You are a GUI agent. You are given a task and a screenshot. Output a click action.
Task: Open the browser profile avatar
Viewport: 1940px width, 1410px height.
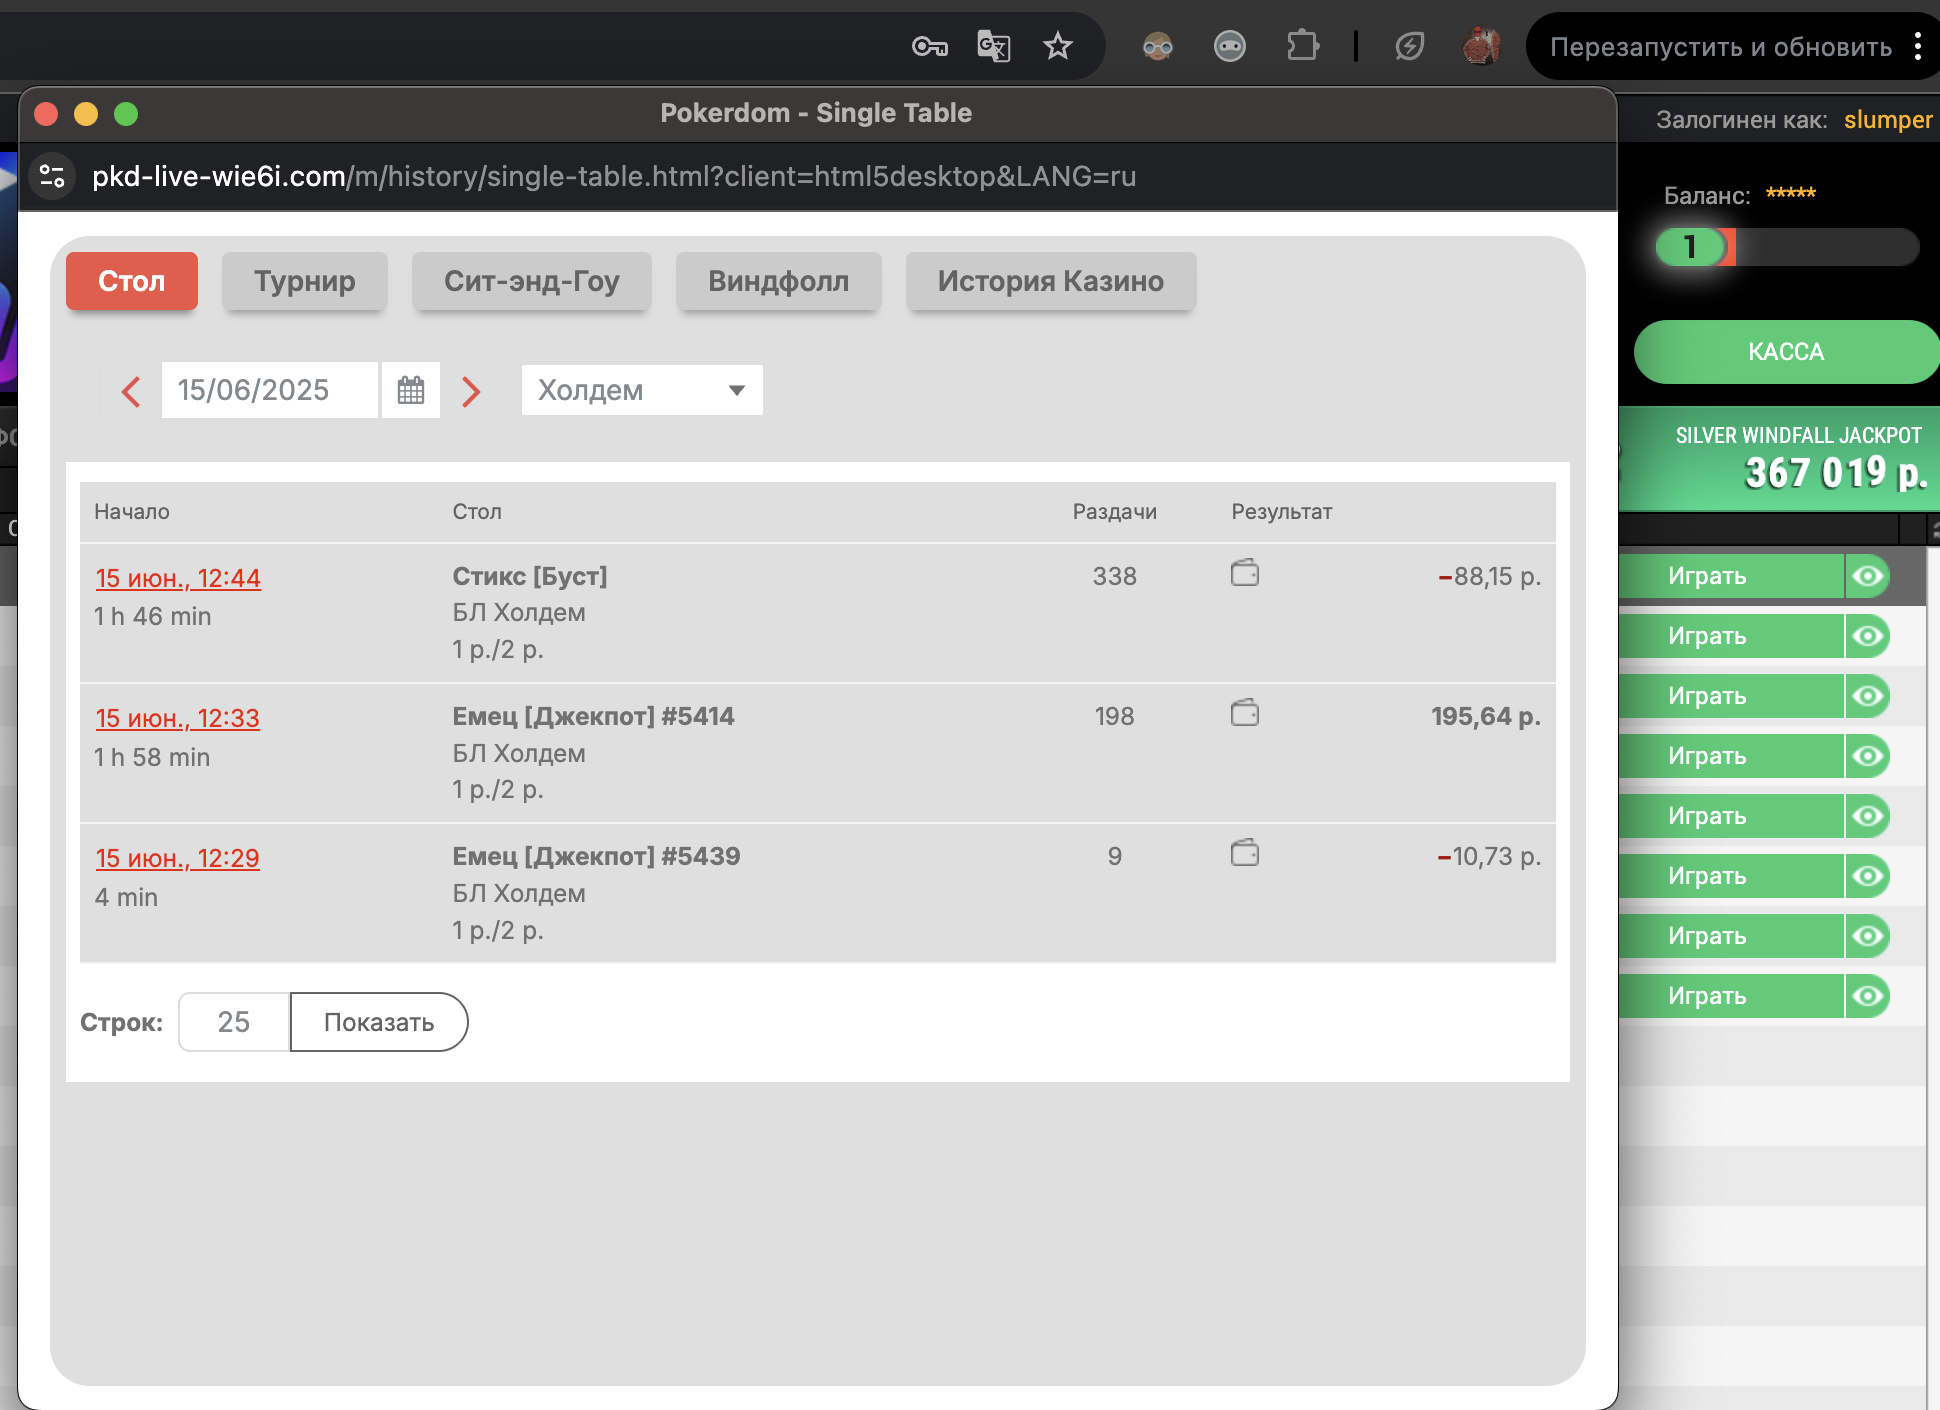[1481, 46]
